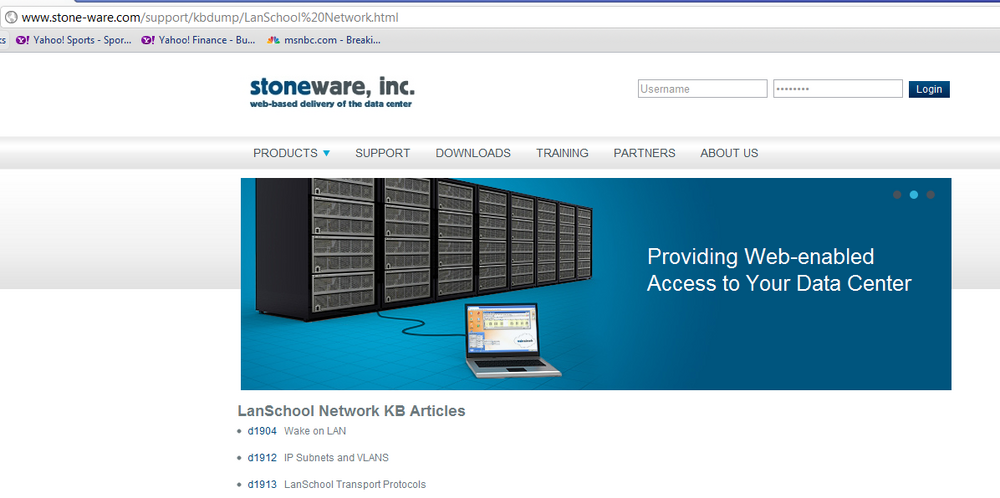Click the 'Wake on LAN' text

pos(315,431)
